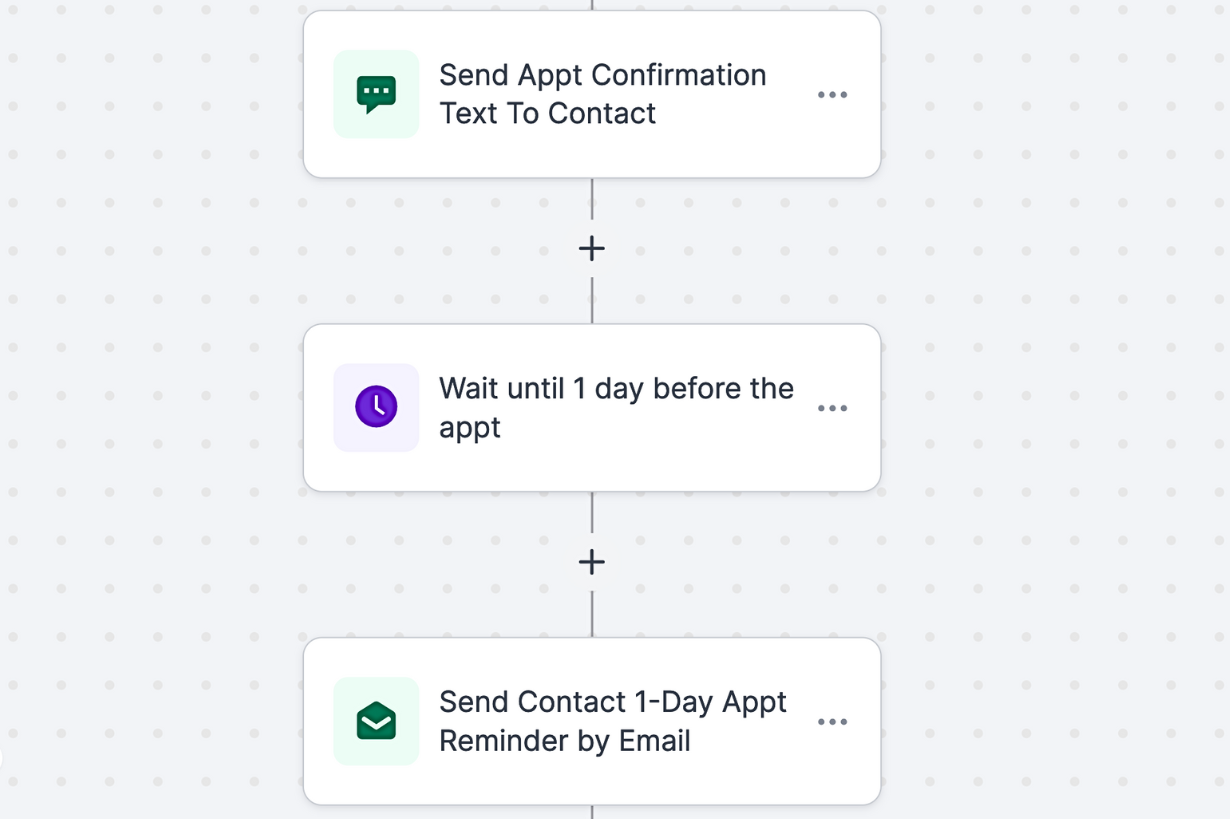Add a step before the email reminder action

click(592, 562)
